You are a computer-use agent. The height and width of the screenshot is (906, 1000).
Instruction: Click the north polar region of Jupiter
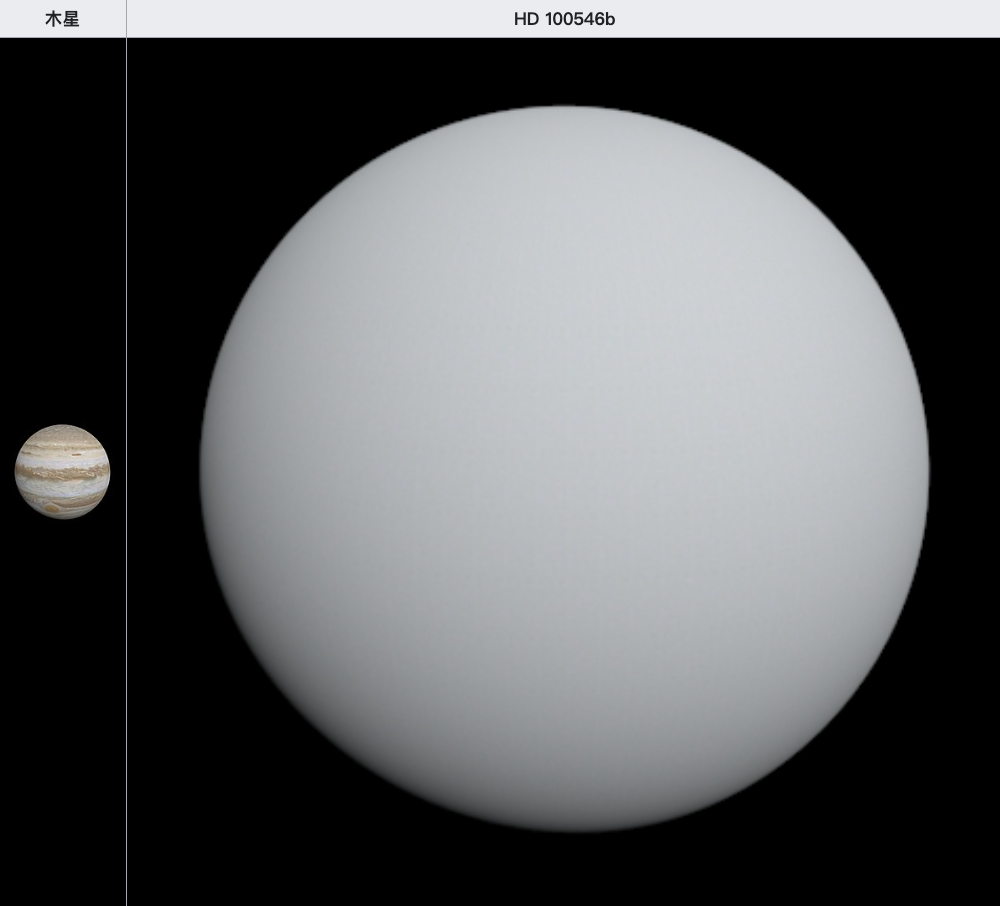(x=62, y=431)
